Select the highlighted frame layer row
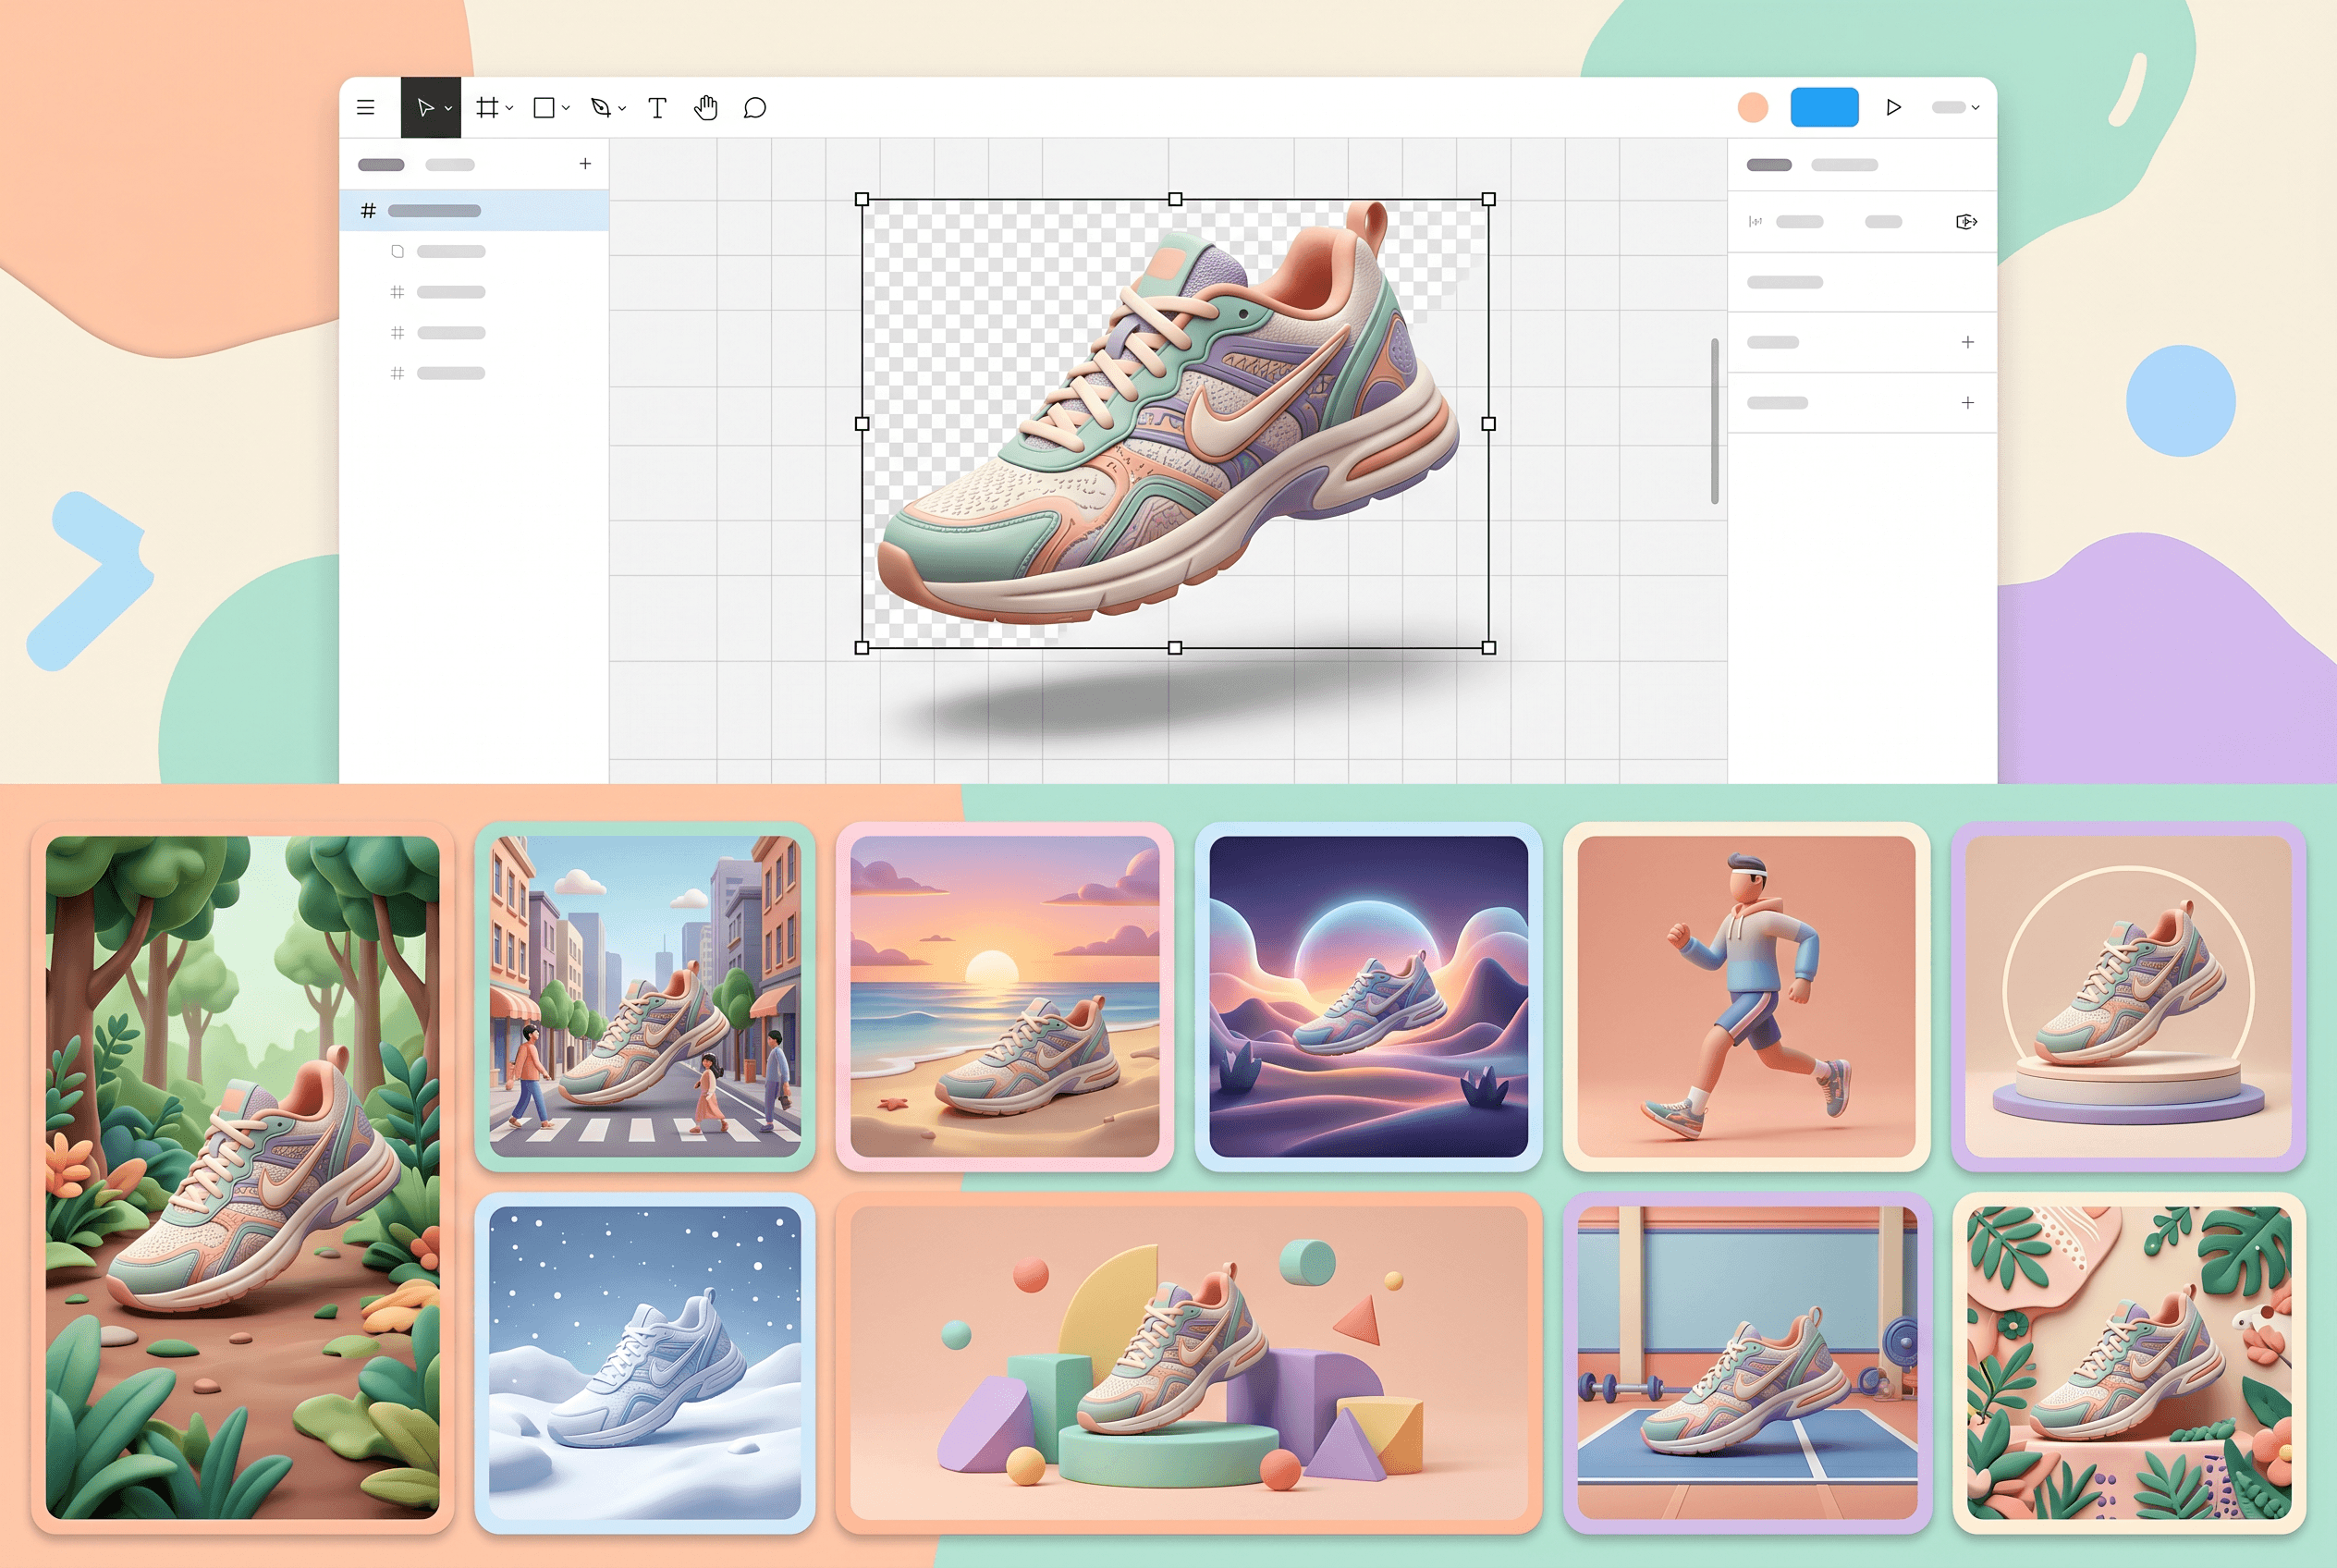This screenshot has width=2337, height=1568. pos(474,210)
